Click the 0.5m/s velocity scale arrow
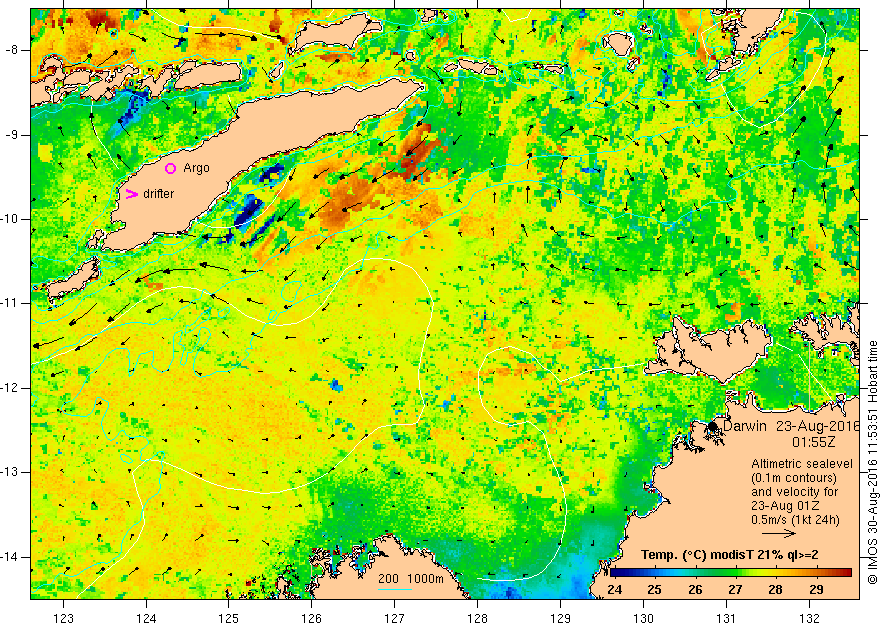Image resolution: width=880 pixels, height=630 pixels. point(779,533)
